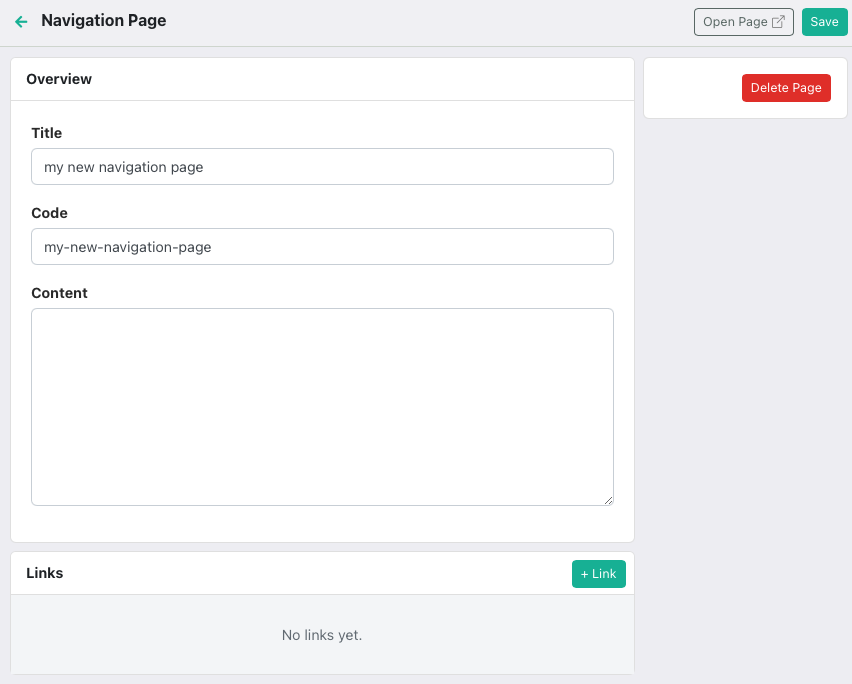Click the "No links yet." message
852x684 pixels.
(322, 635)
